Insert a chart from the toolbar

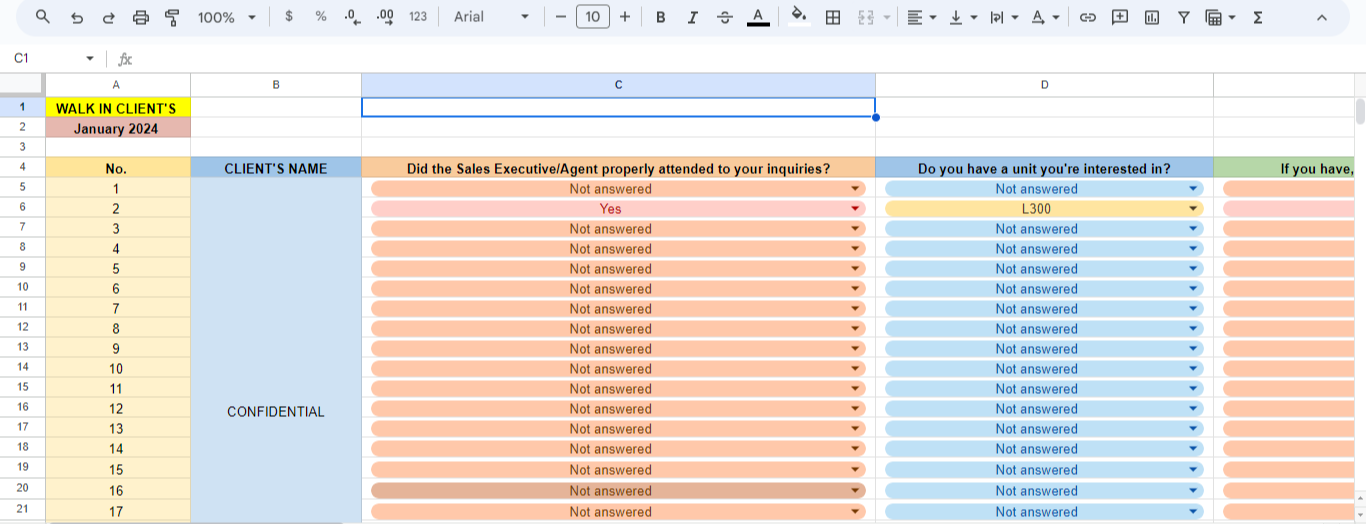(1152, 17)
